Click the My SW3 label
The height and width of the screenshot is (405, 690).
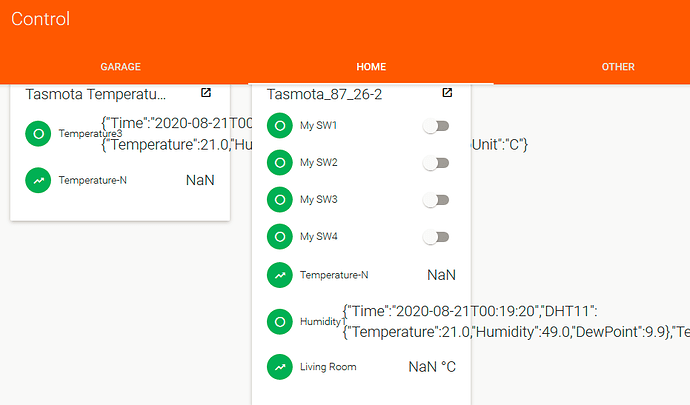(x=319, y=199)
